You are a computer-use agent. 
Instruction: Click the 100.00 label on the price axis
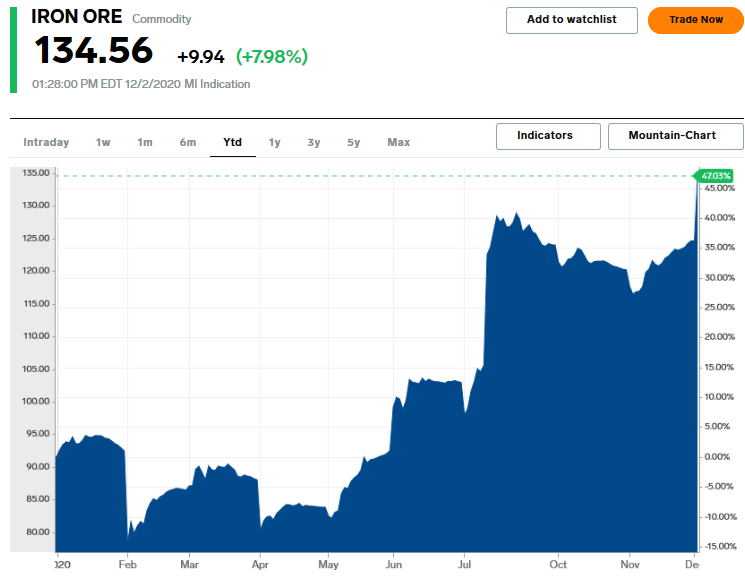click(x=35, y=401)
